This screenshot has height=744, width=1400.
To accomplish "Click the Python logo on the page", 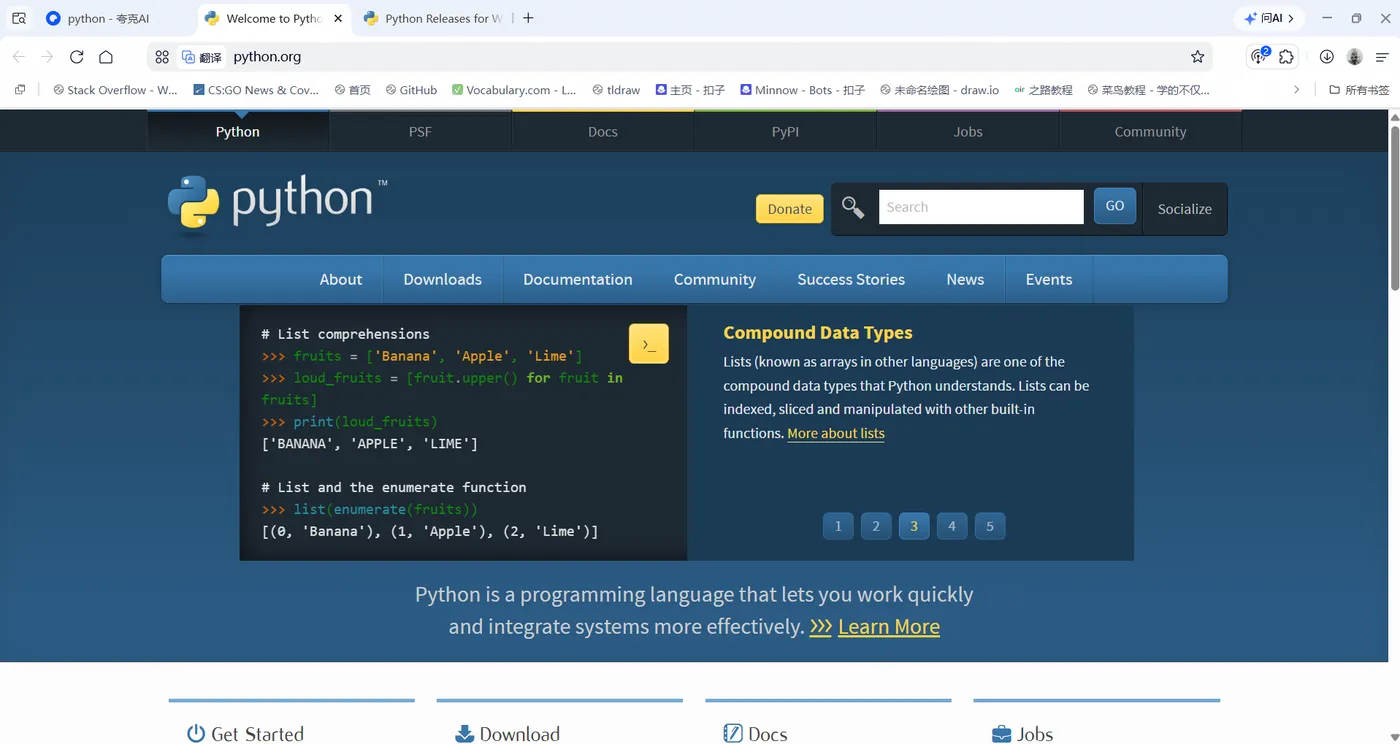I will pos(277,204).
